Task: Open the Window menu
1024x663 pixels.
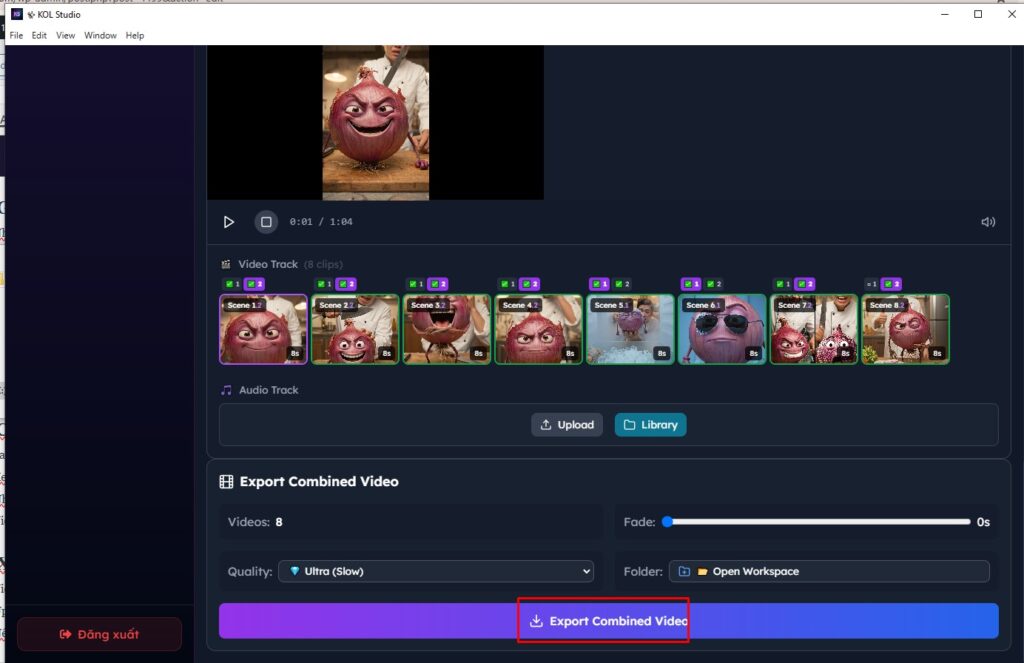Action: 100,35
